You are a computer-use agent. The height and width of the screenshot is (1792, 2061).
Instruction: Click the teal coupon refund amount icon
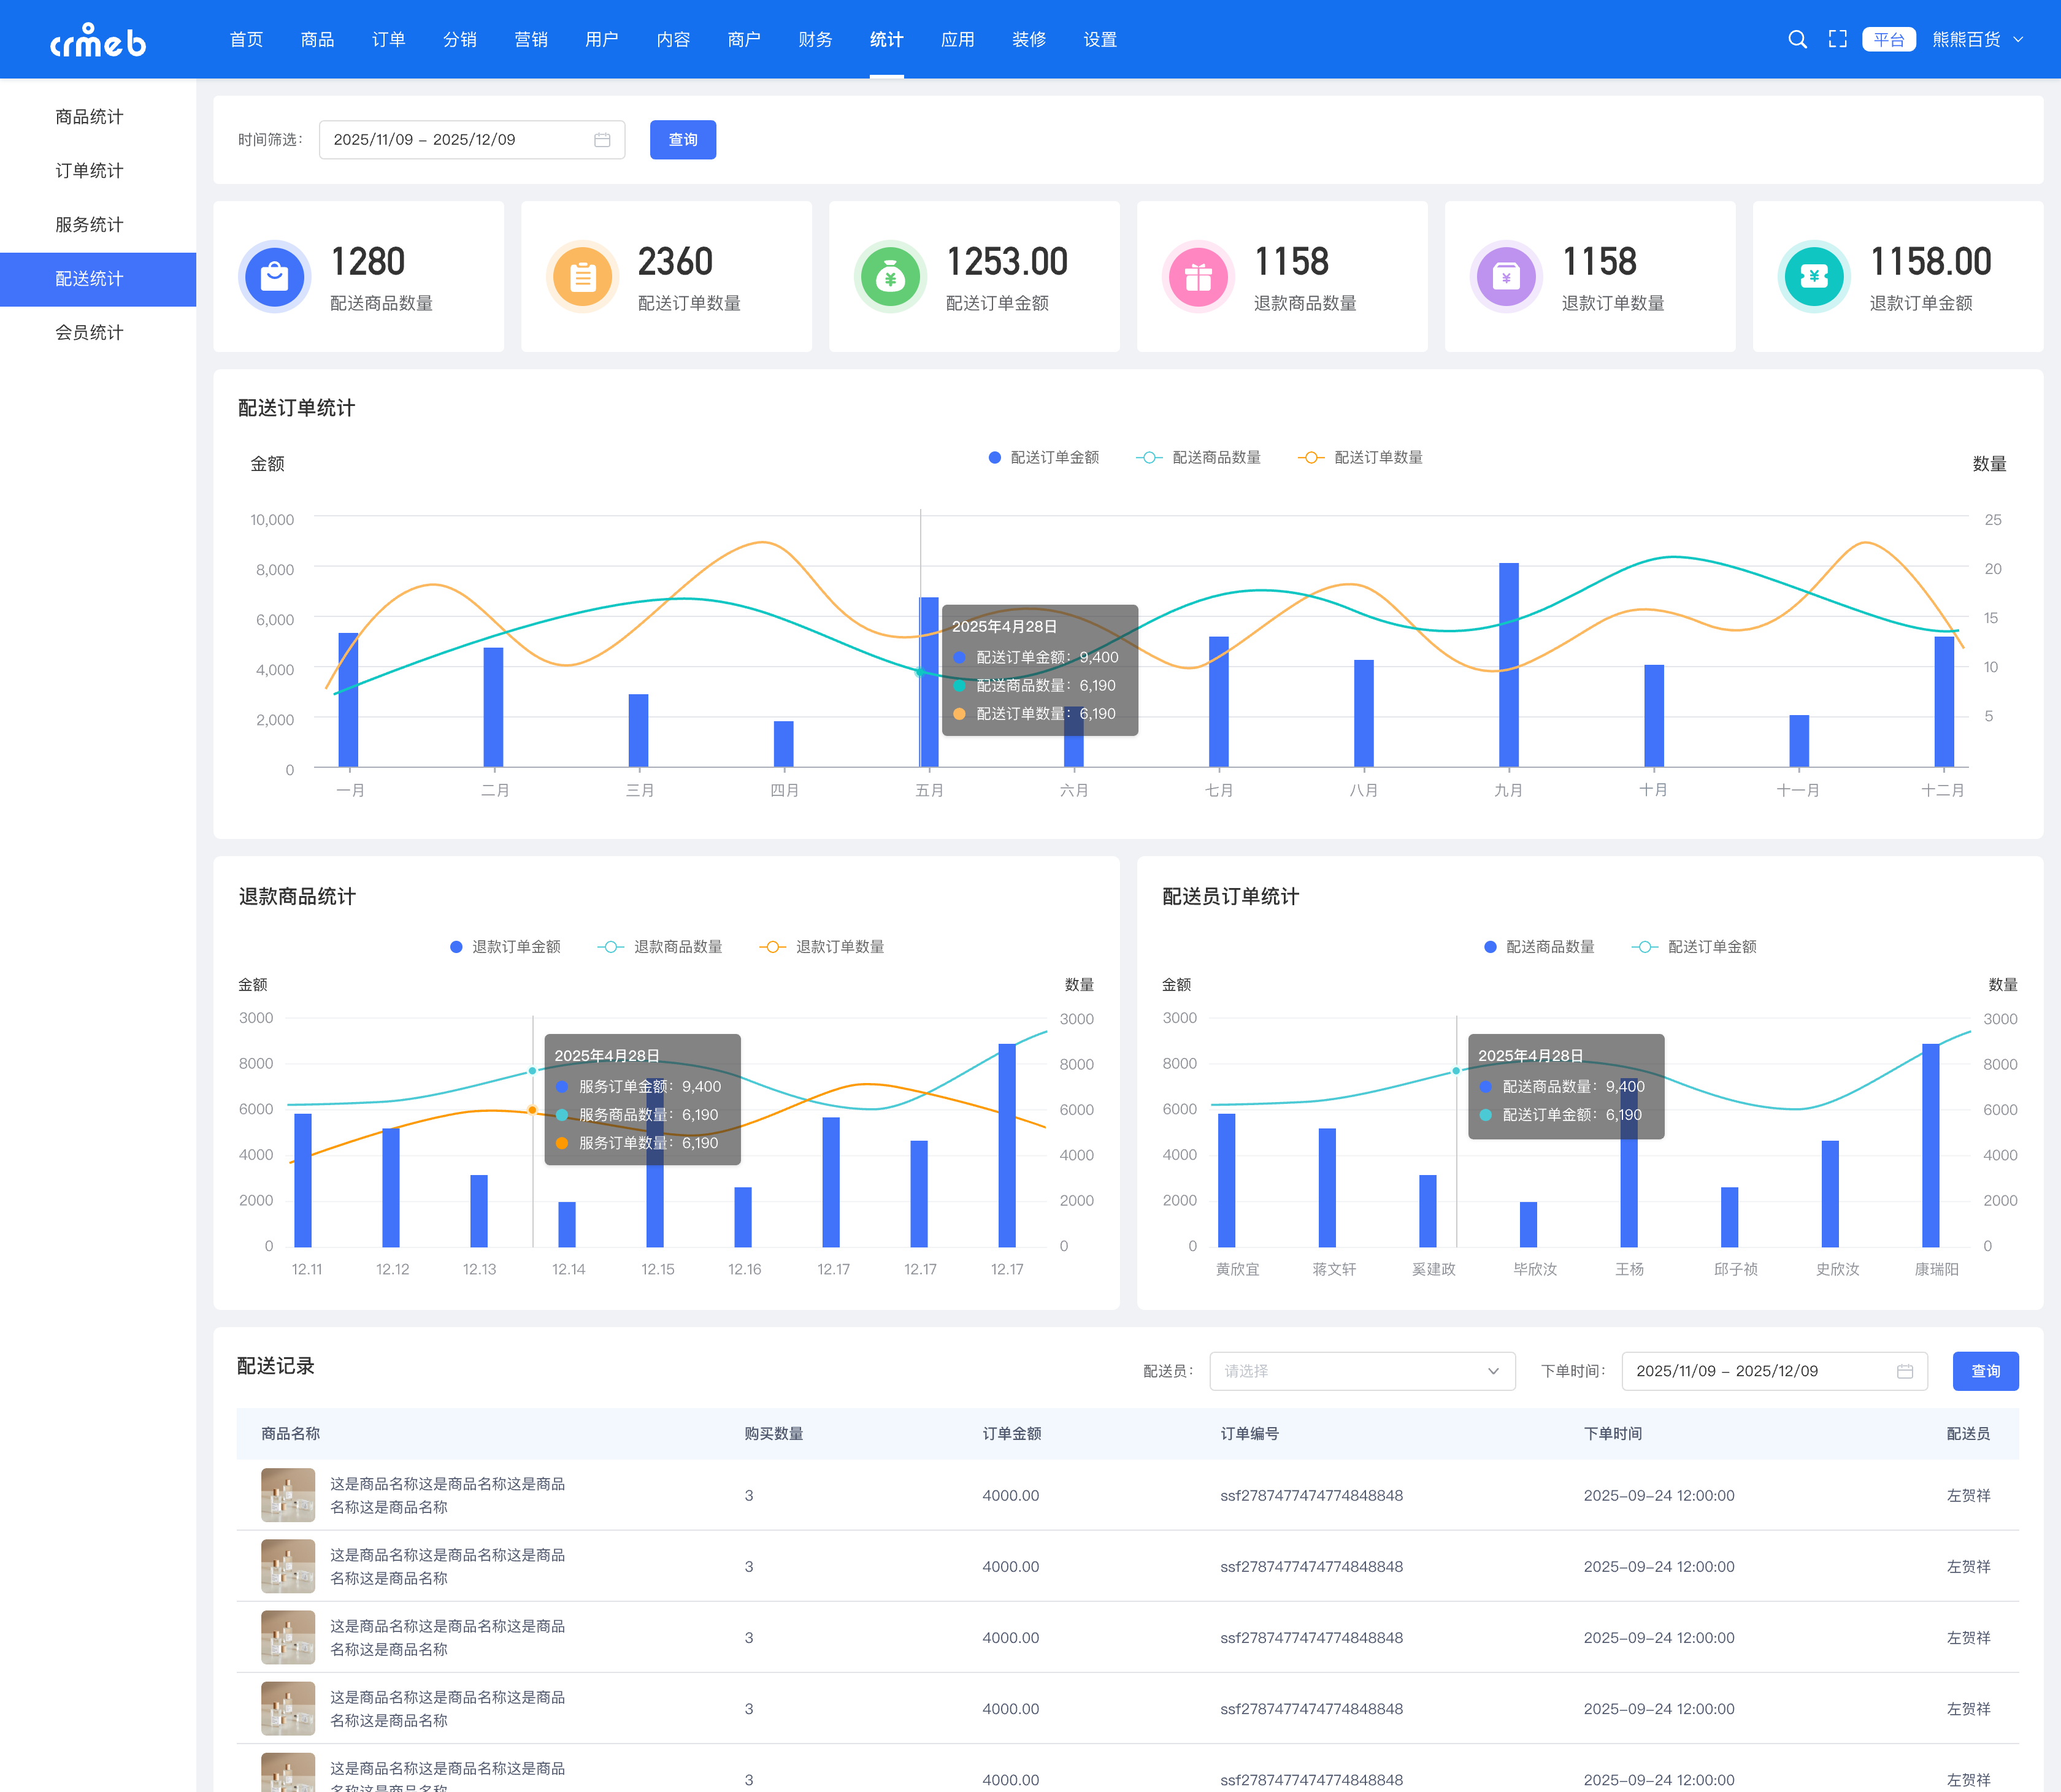pyautogui.click(x=1814, y=276)
